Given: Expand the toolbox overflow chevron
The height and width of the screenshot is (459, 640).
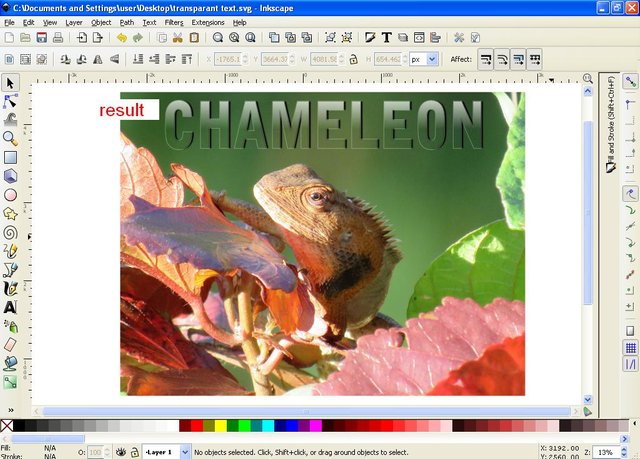Looking at the screenshot, I should click(11, 410).
